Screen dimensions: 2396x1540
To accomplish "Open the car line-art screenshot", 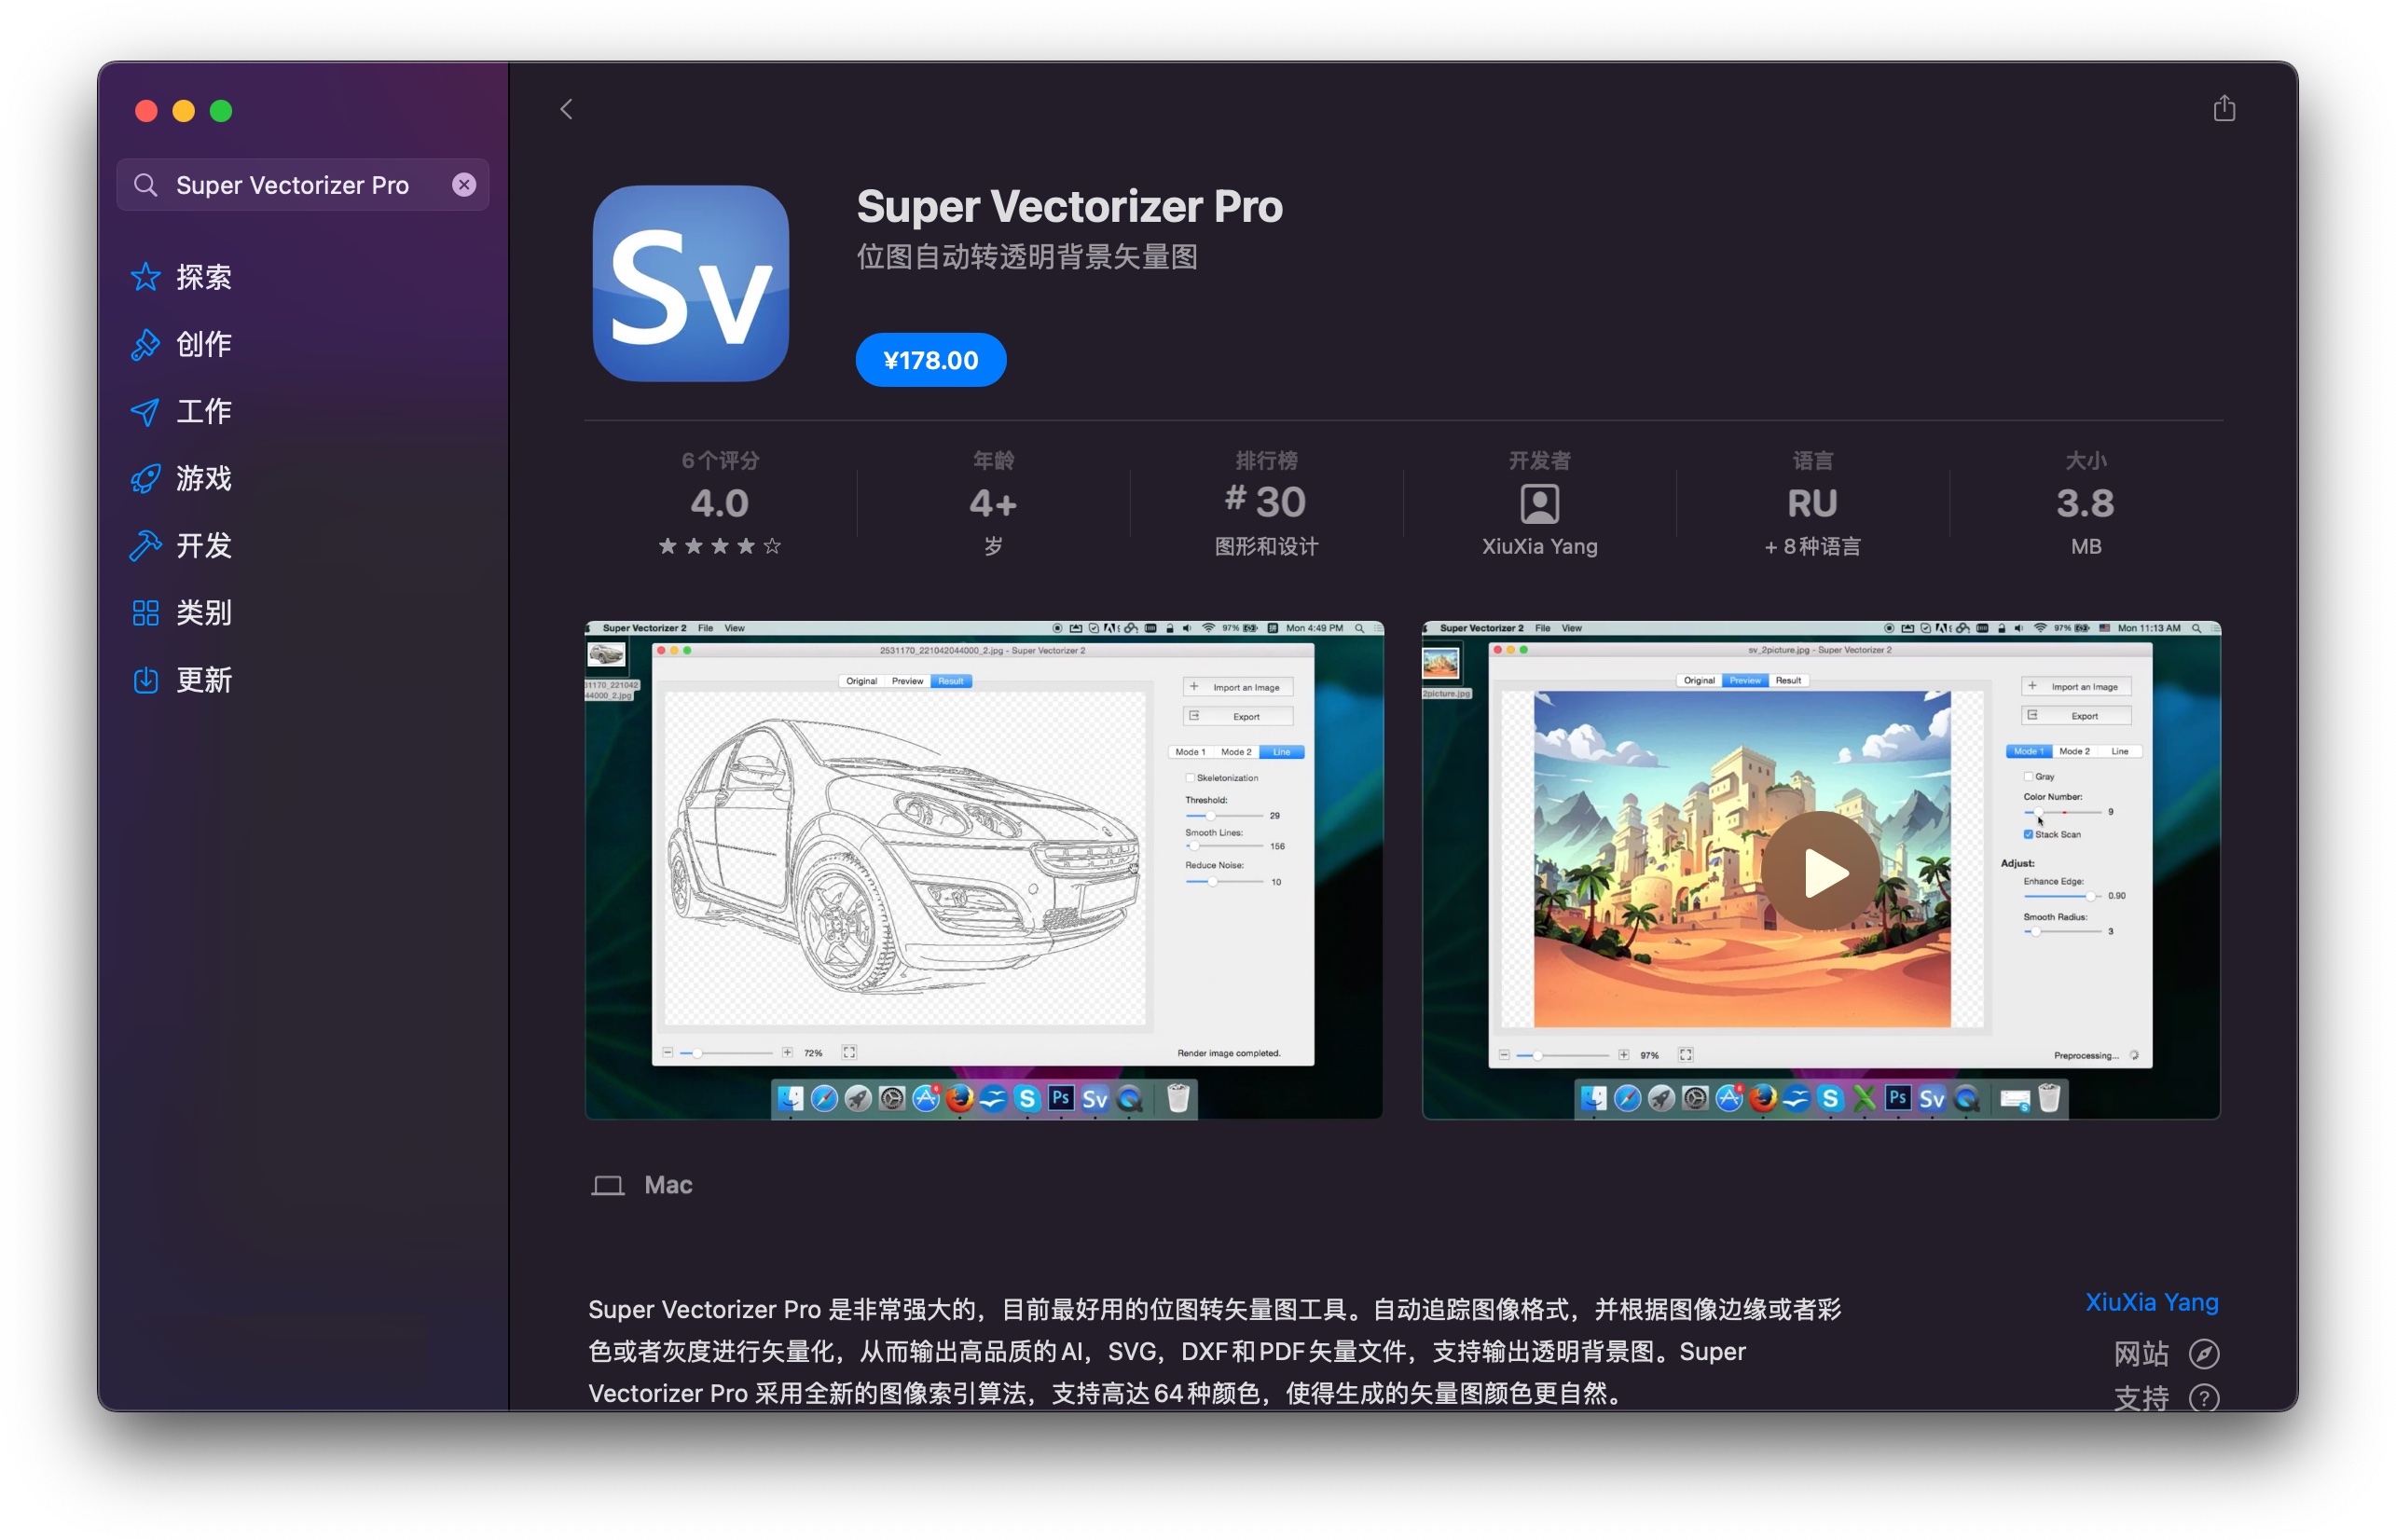I will (x=984, y=870).
